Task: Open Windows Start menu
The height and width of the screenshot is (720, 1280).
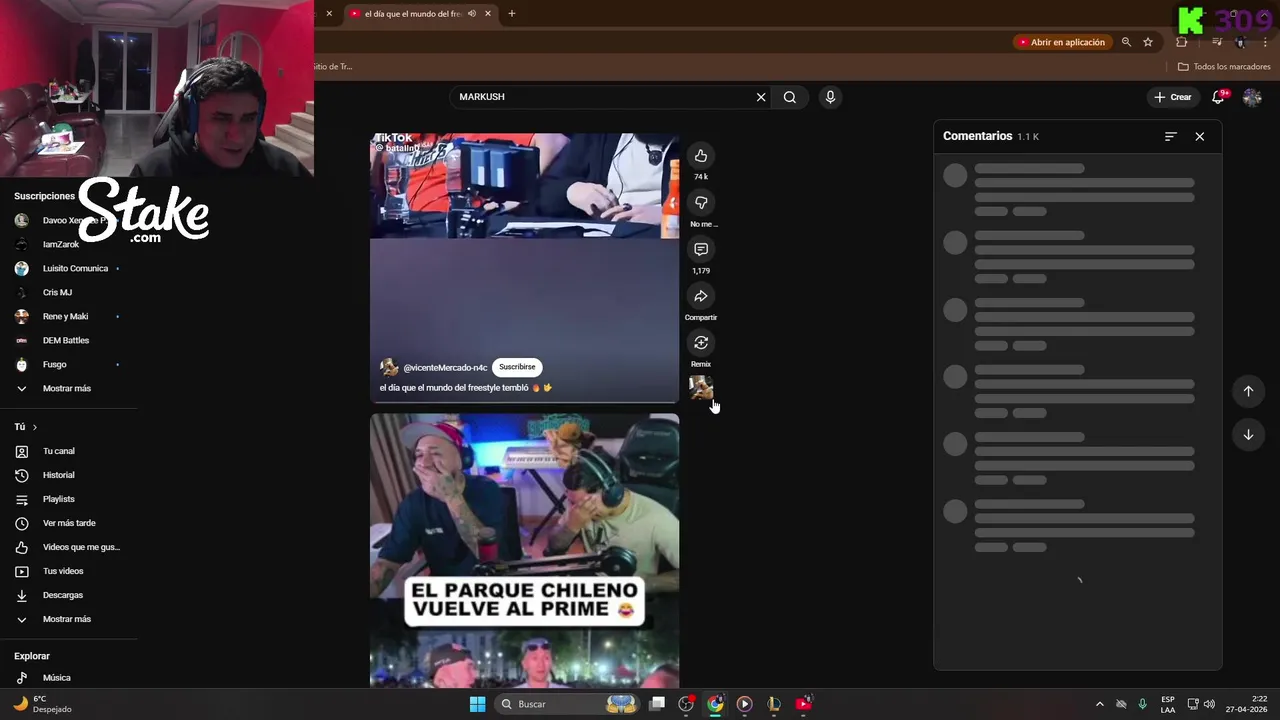Action: coord(478,704)
